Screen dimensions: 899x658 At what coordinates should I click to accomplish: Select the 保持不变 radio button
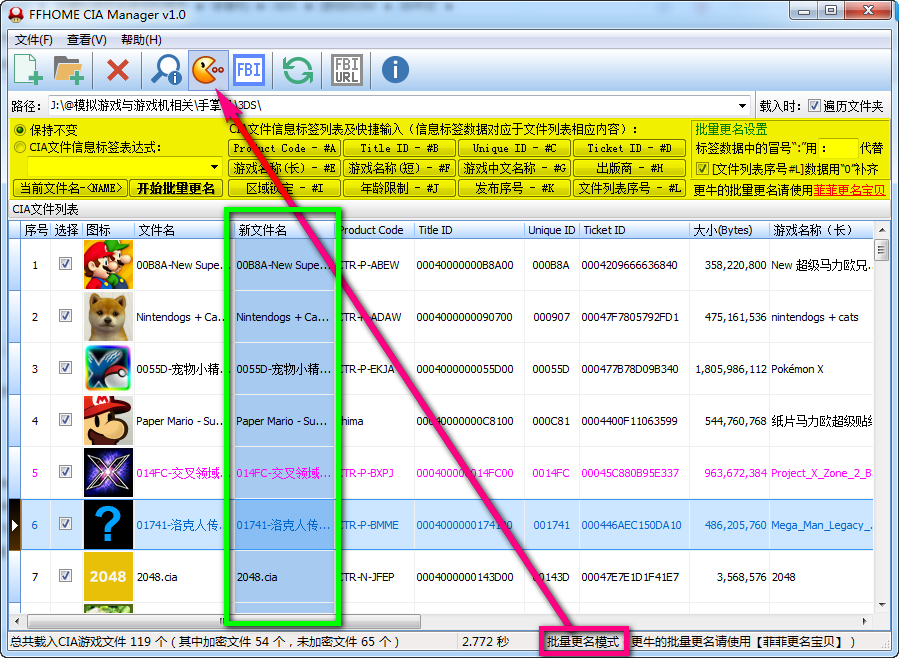point(20,130)
